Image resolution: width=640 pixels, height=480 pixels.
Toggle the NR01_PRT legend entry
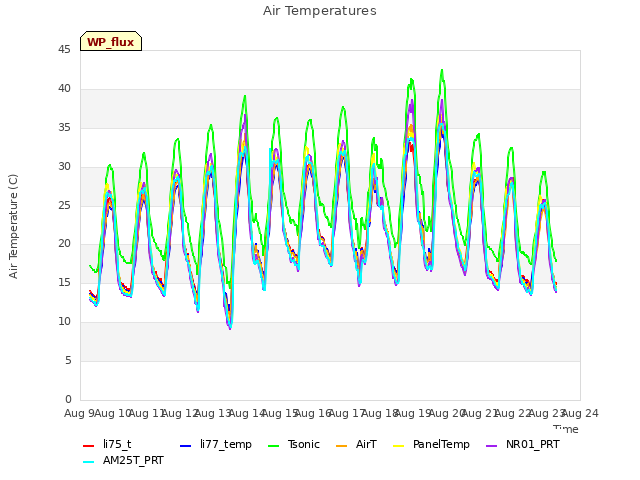[x=523, y=444]
